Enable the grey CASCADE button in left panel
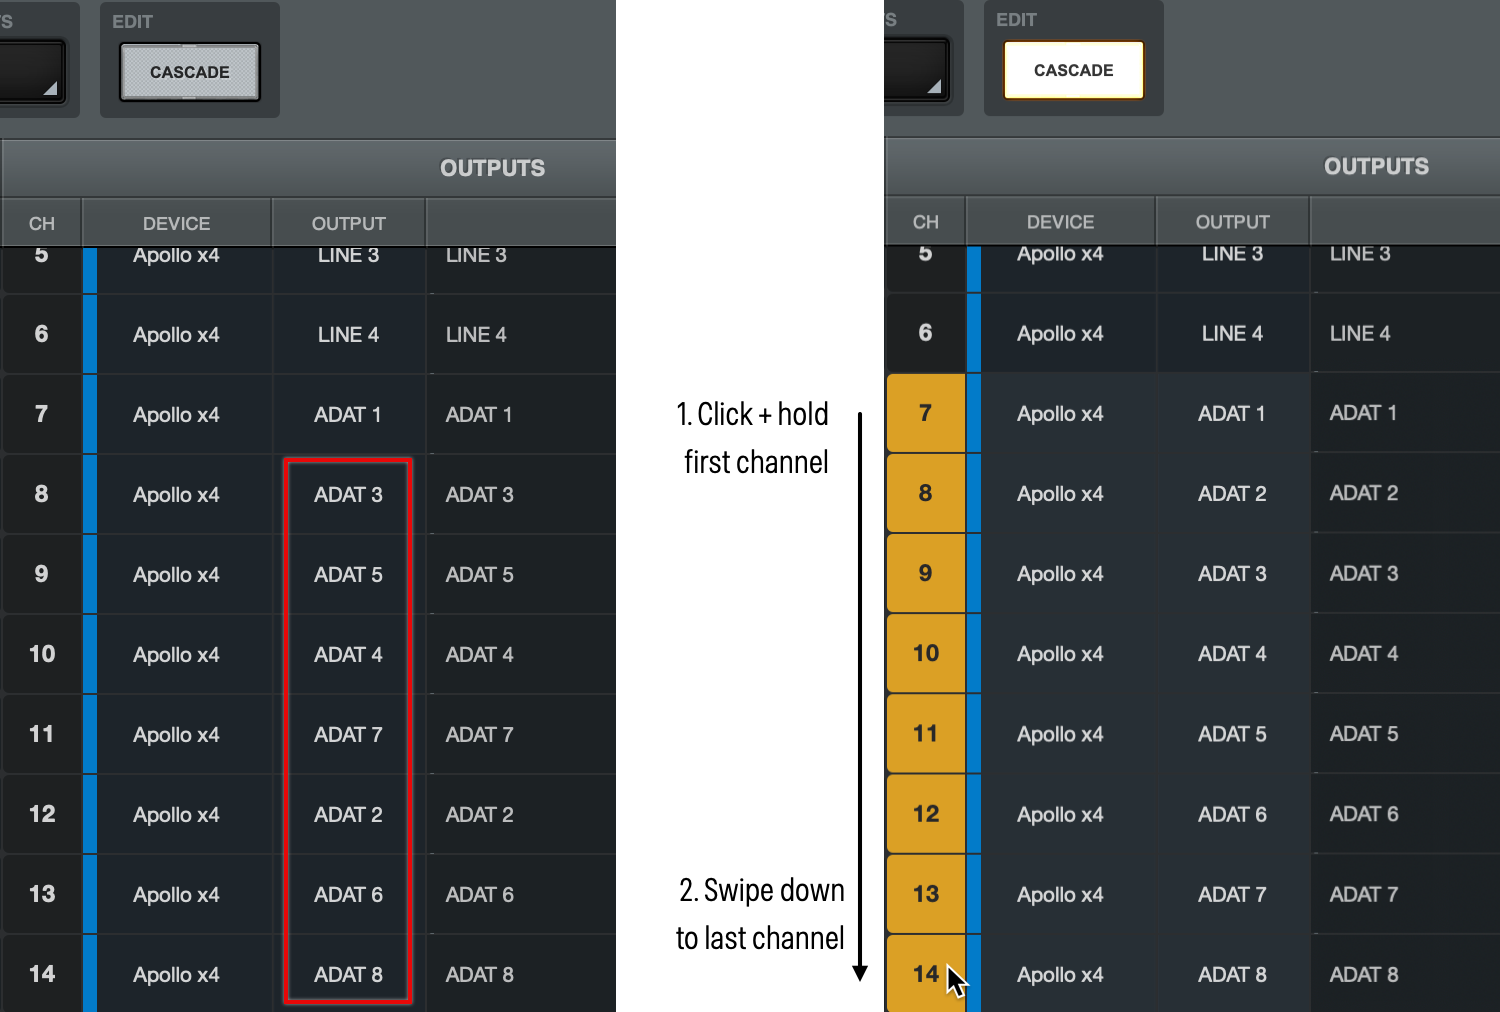 [x=190, y=72]
